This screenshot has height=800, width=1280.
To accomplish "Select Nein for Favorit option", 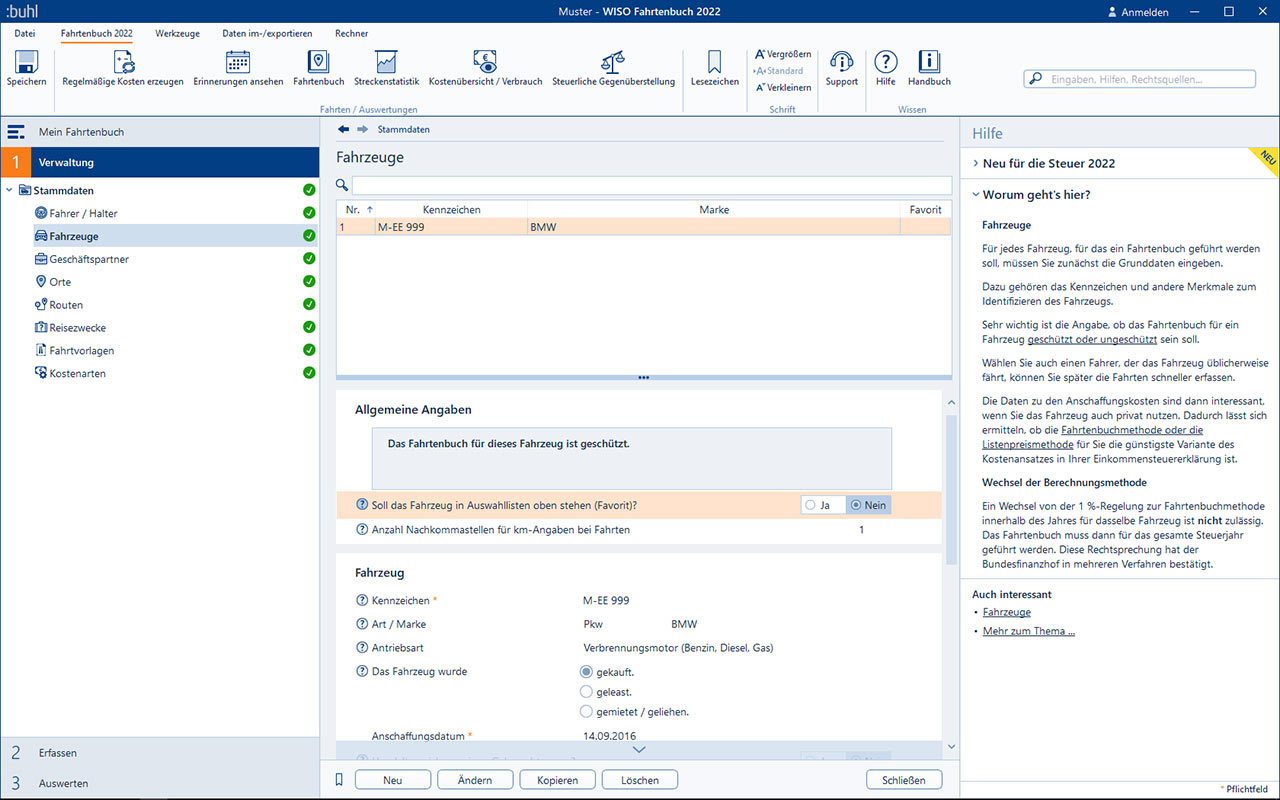I will 868,505.
